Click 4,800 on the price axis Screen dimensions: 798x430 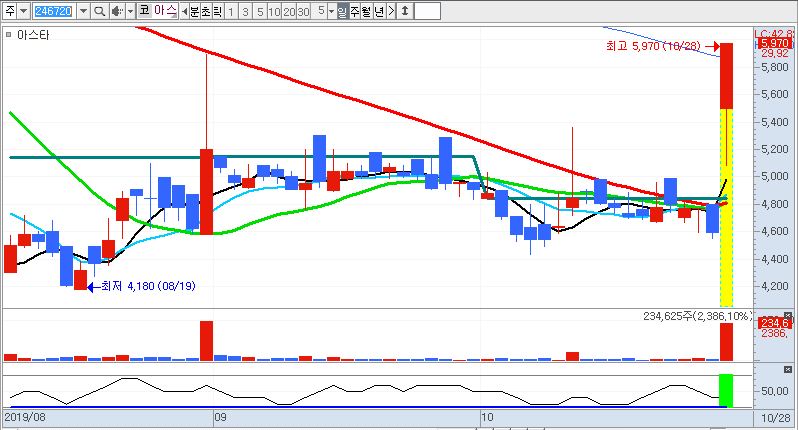coord(775,204)
